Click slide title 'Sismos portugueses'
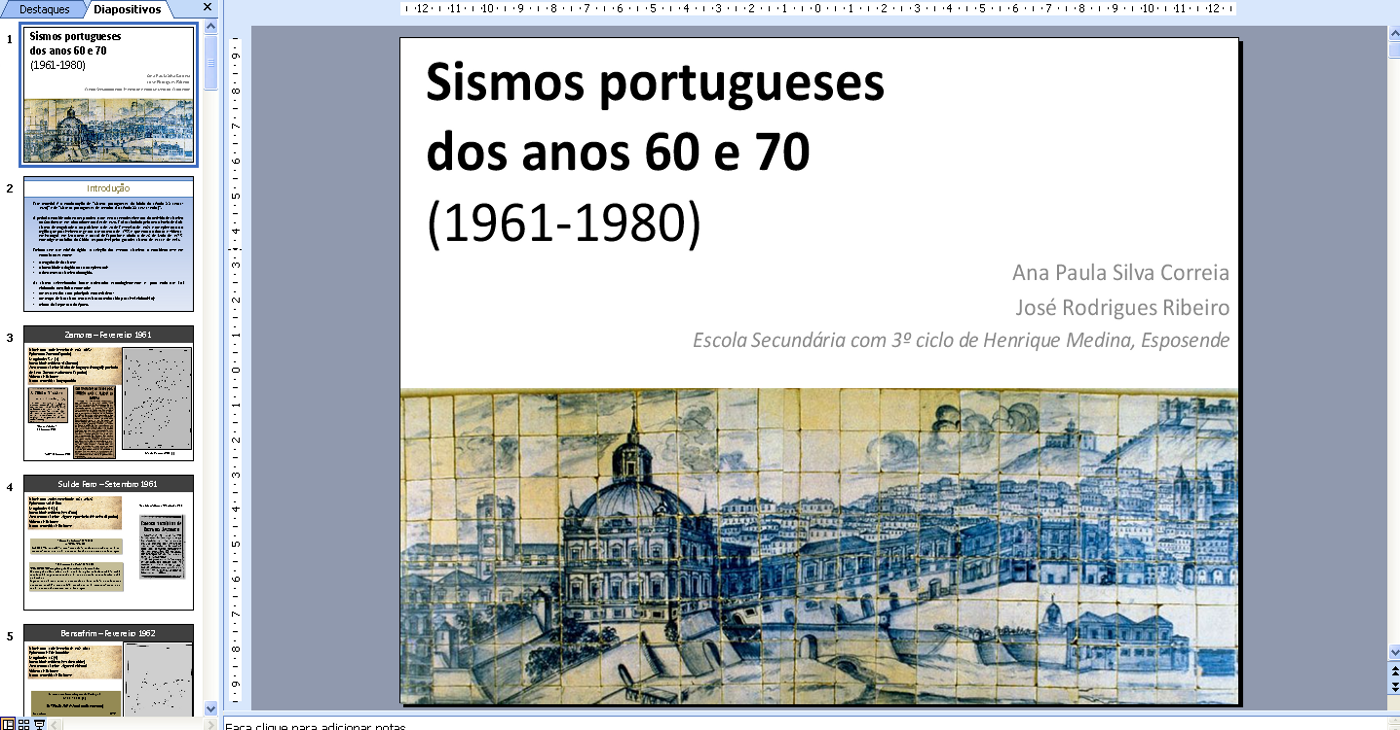Viewport: 1400px width, 730px height. coord(655,83)
